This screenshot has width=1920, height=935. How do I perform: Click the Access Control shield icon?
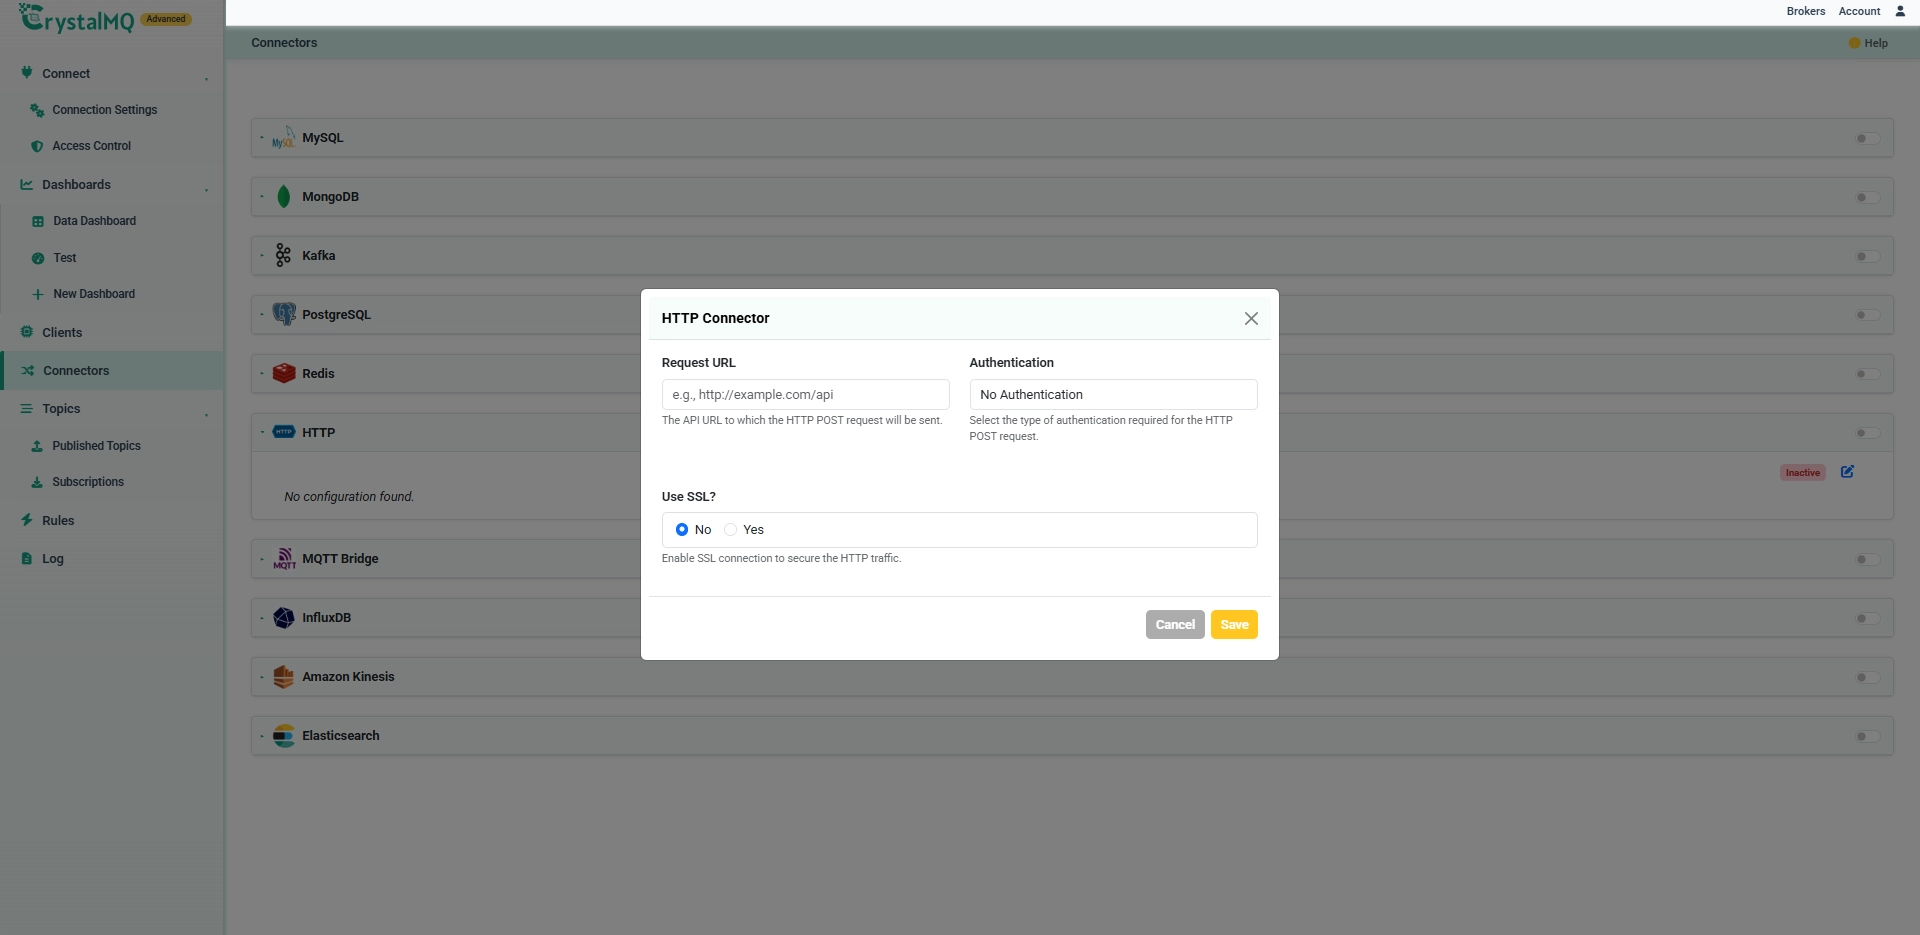click(37, 146)
